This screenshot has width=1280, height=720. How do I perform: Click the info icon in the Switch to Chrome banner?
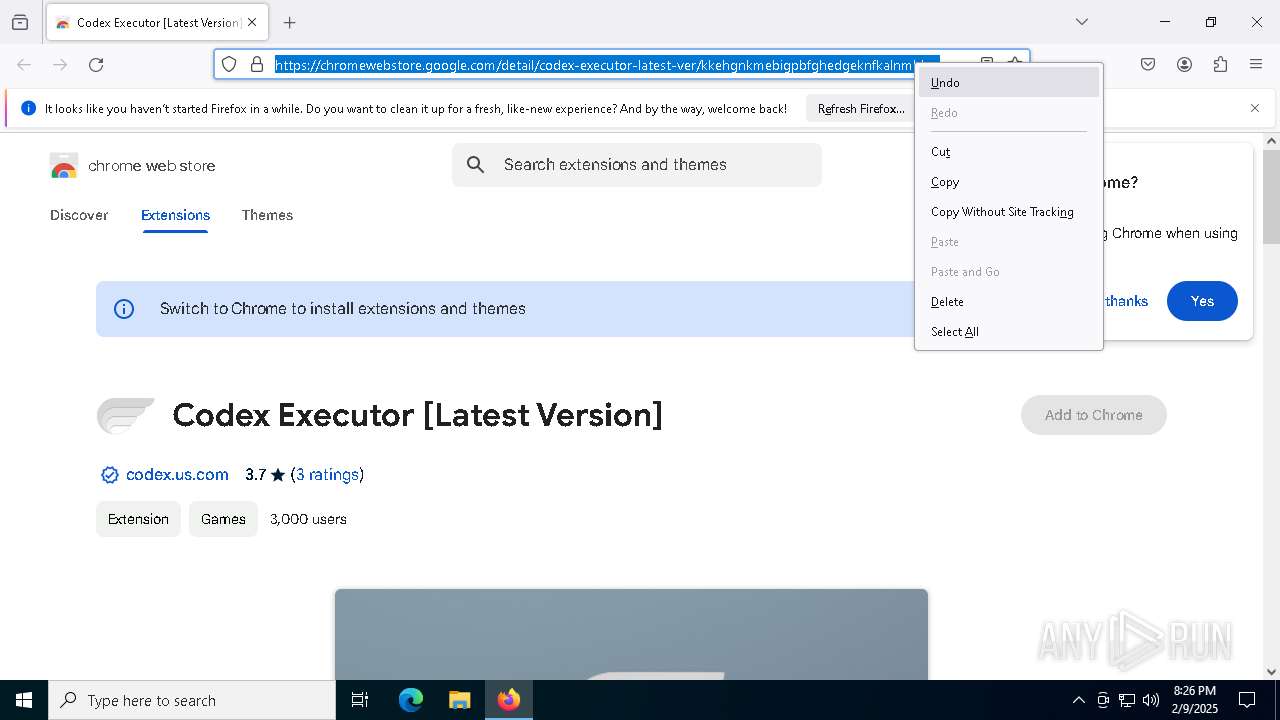tap(124, 309)
